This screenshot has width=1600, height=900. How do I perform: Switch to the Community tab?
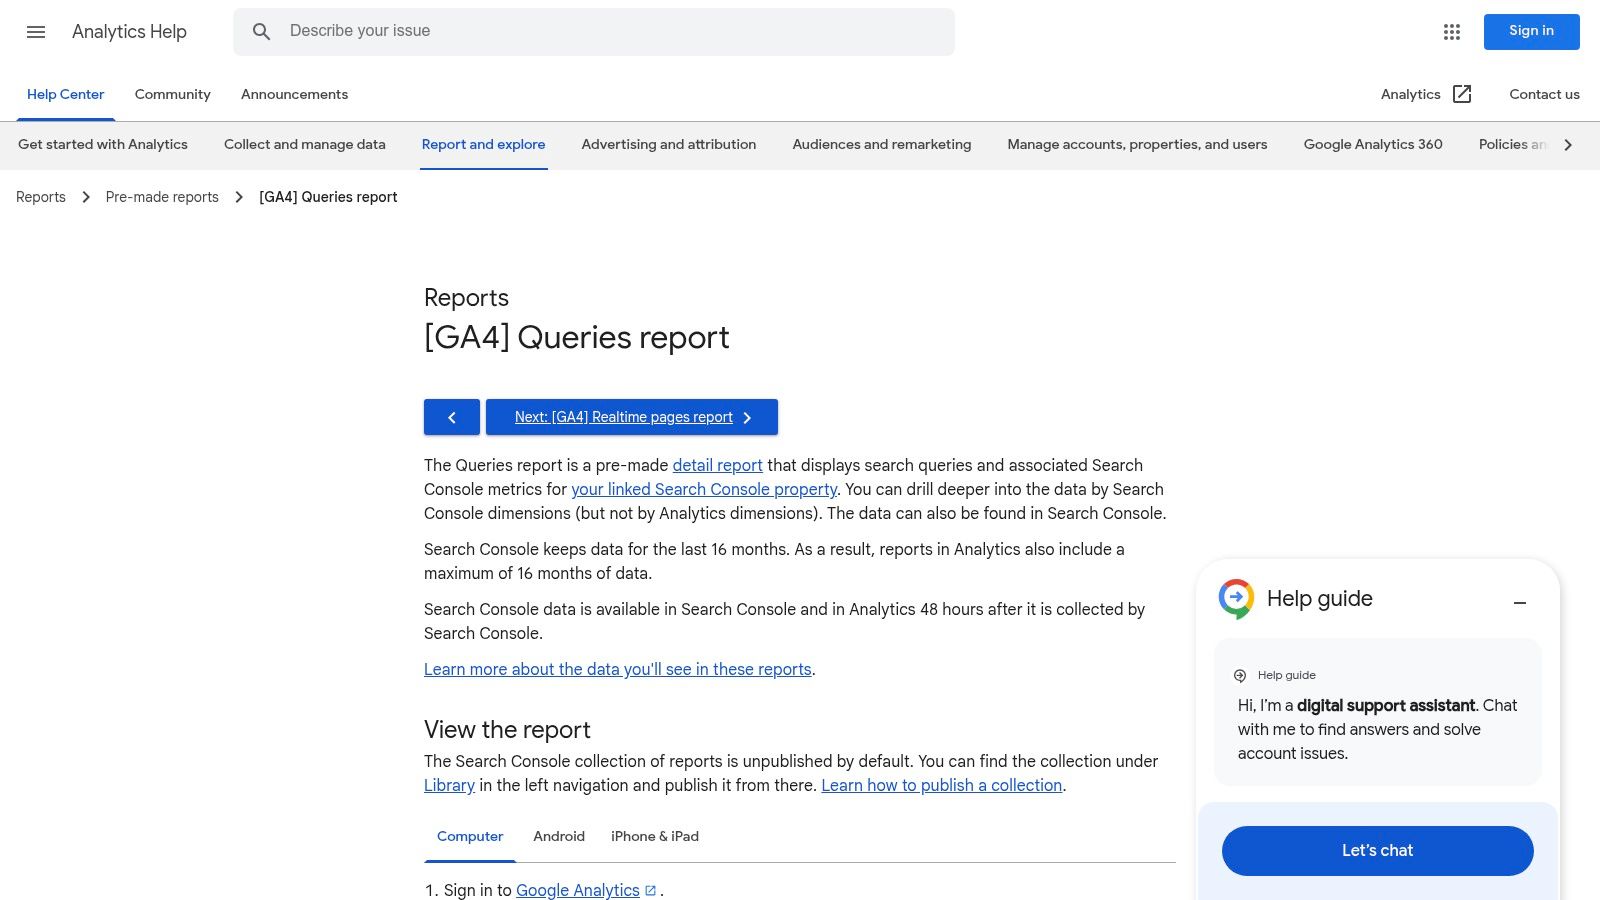coord(172,94)
